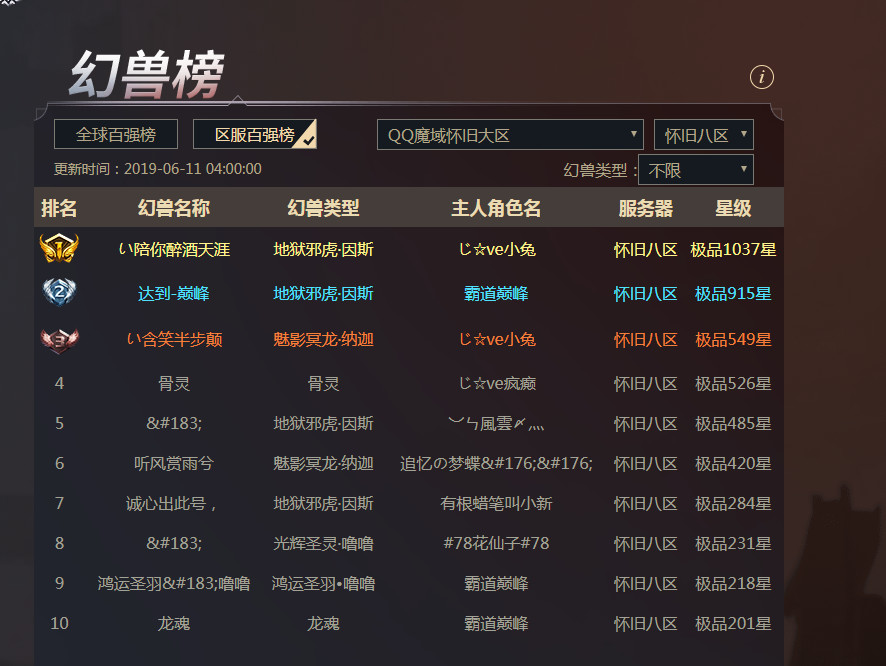Click pet name 鸿运圣羽&#183;噜噜
This screenshot has height=666, width=886.
[173, 584]
